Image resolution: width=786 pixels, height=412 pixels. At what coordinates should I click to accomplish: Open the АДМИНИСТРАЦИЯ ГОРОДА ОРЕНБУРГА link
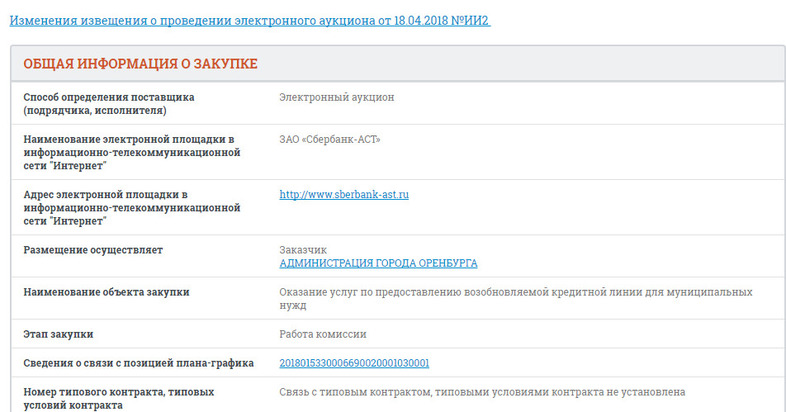coord(378,264)
